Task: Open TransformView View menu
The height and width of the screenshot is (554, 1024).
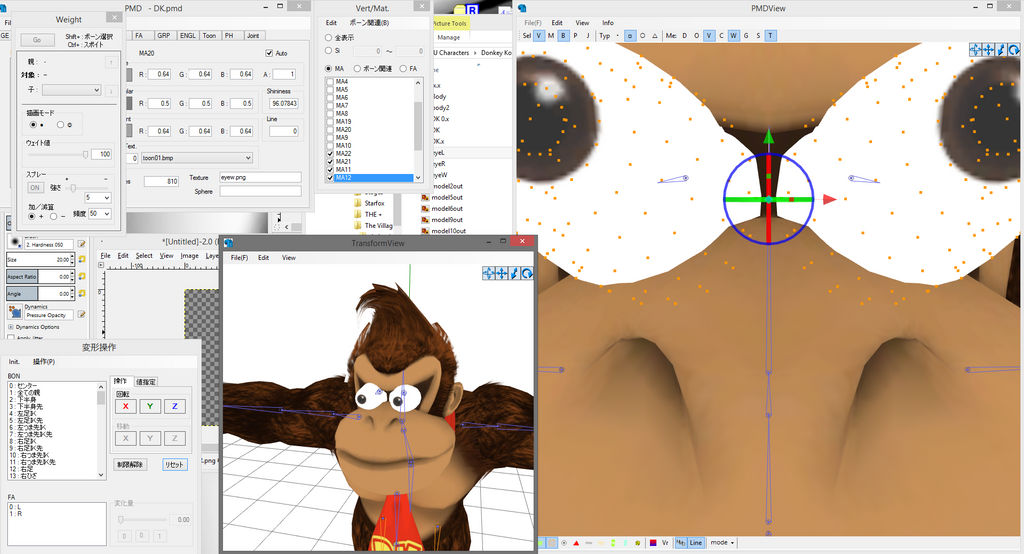Action: pyautogui.click(x=289, y=258)
